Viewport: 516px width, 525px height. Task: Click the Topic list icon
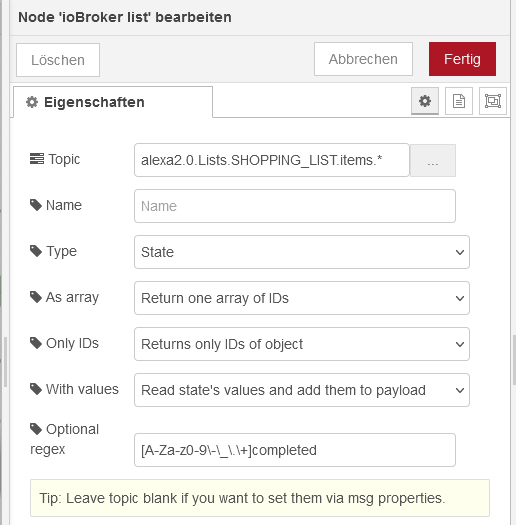point(36,159)
